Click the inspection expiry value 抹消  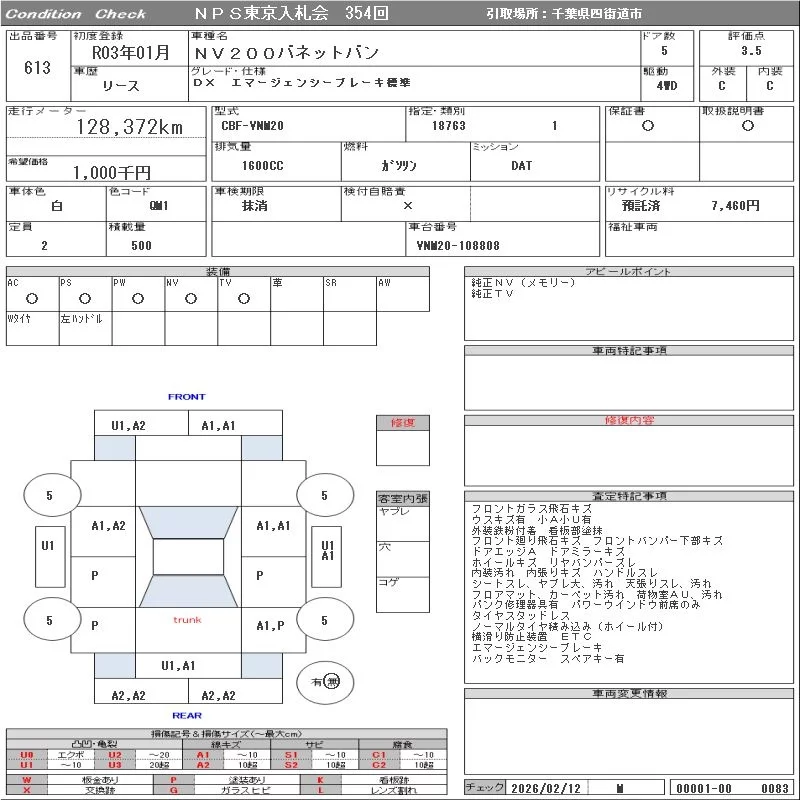255,206
